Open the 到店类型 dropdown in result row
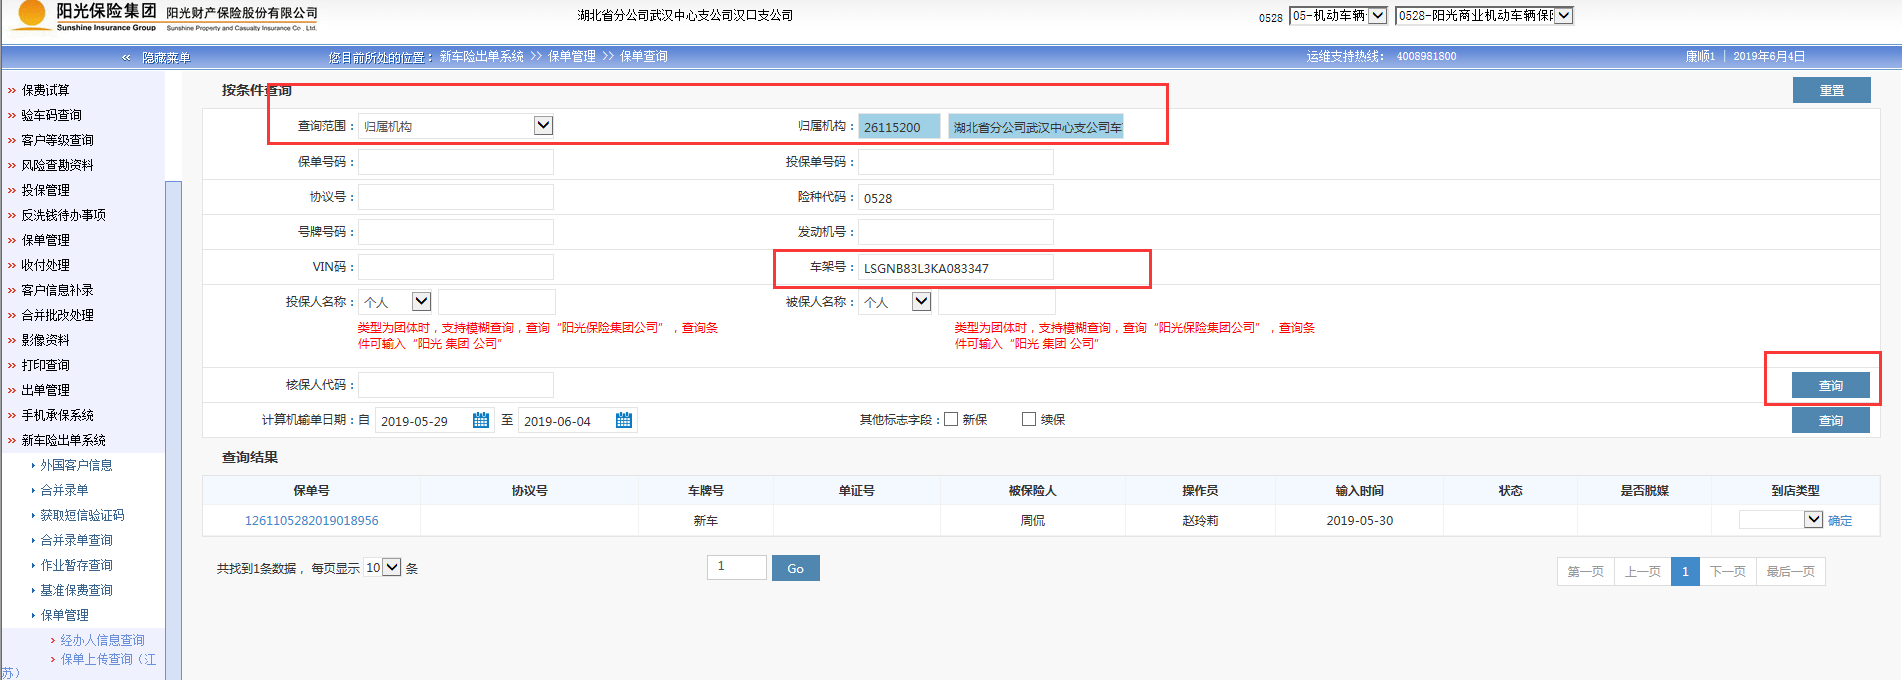 [x=1780, y=520]
